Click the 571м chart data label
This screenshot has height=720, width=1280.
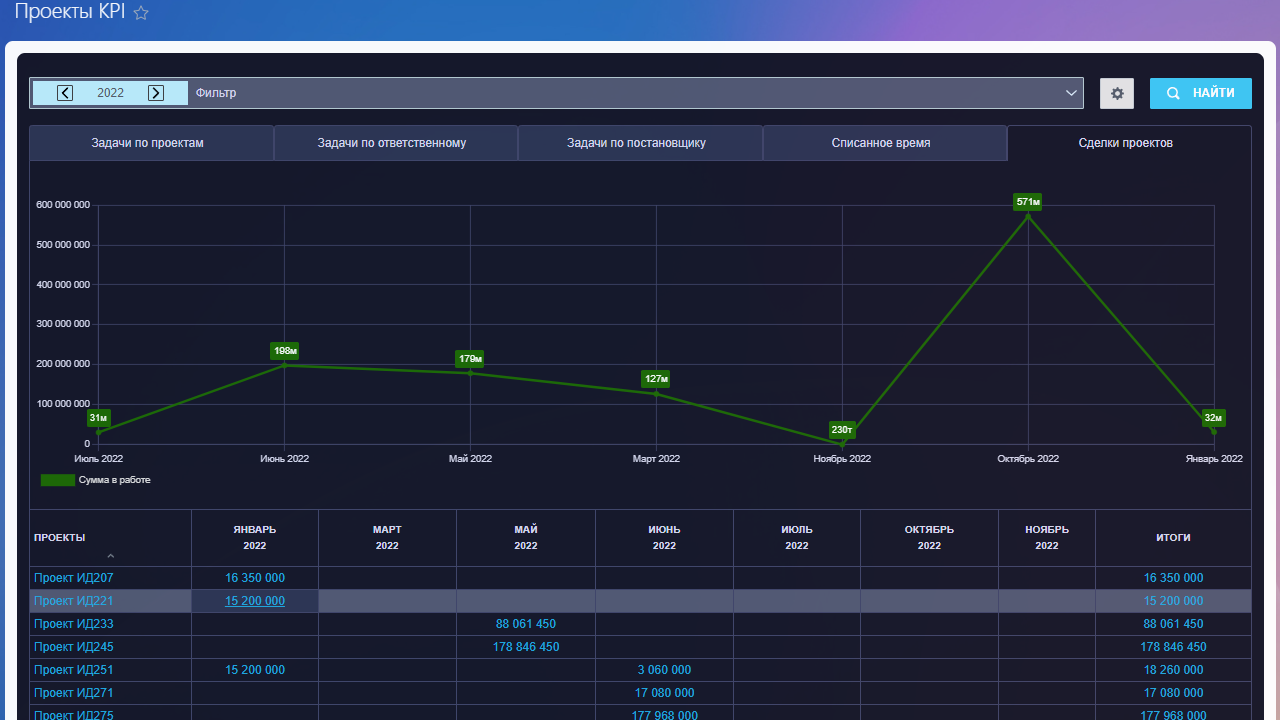point(1028,202)
